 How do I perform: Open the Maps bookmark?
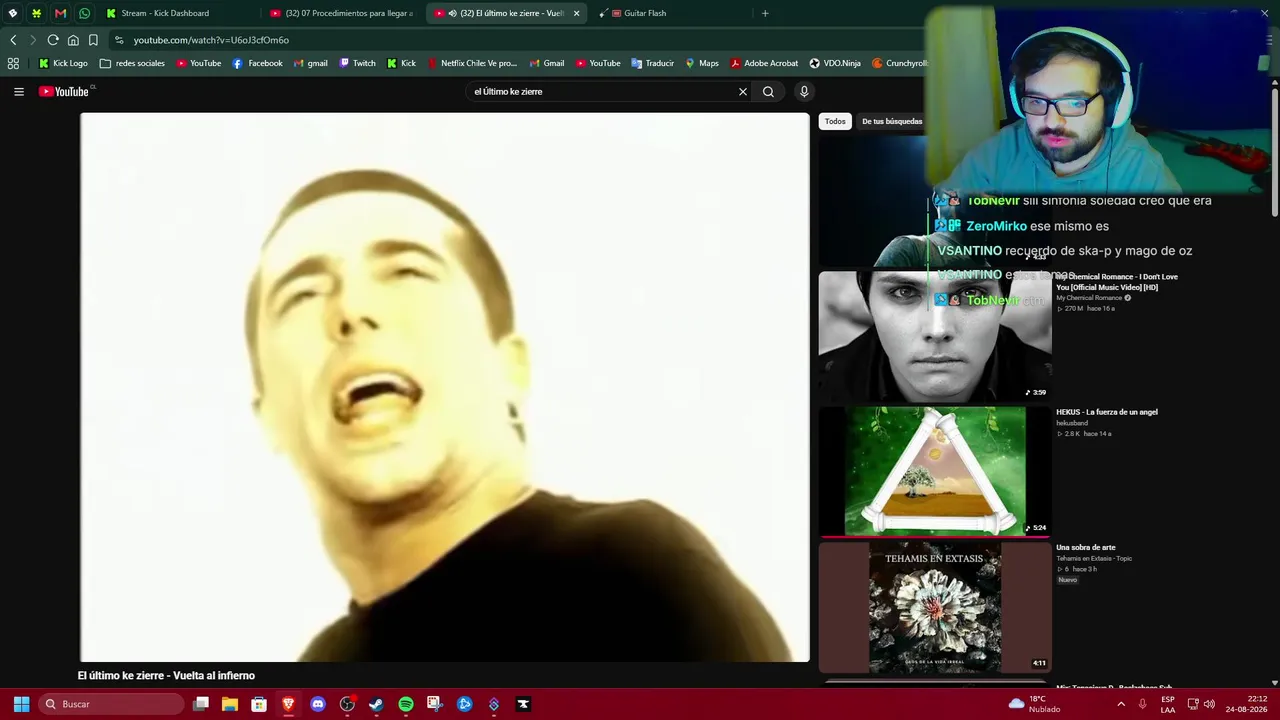701,63
